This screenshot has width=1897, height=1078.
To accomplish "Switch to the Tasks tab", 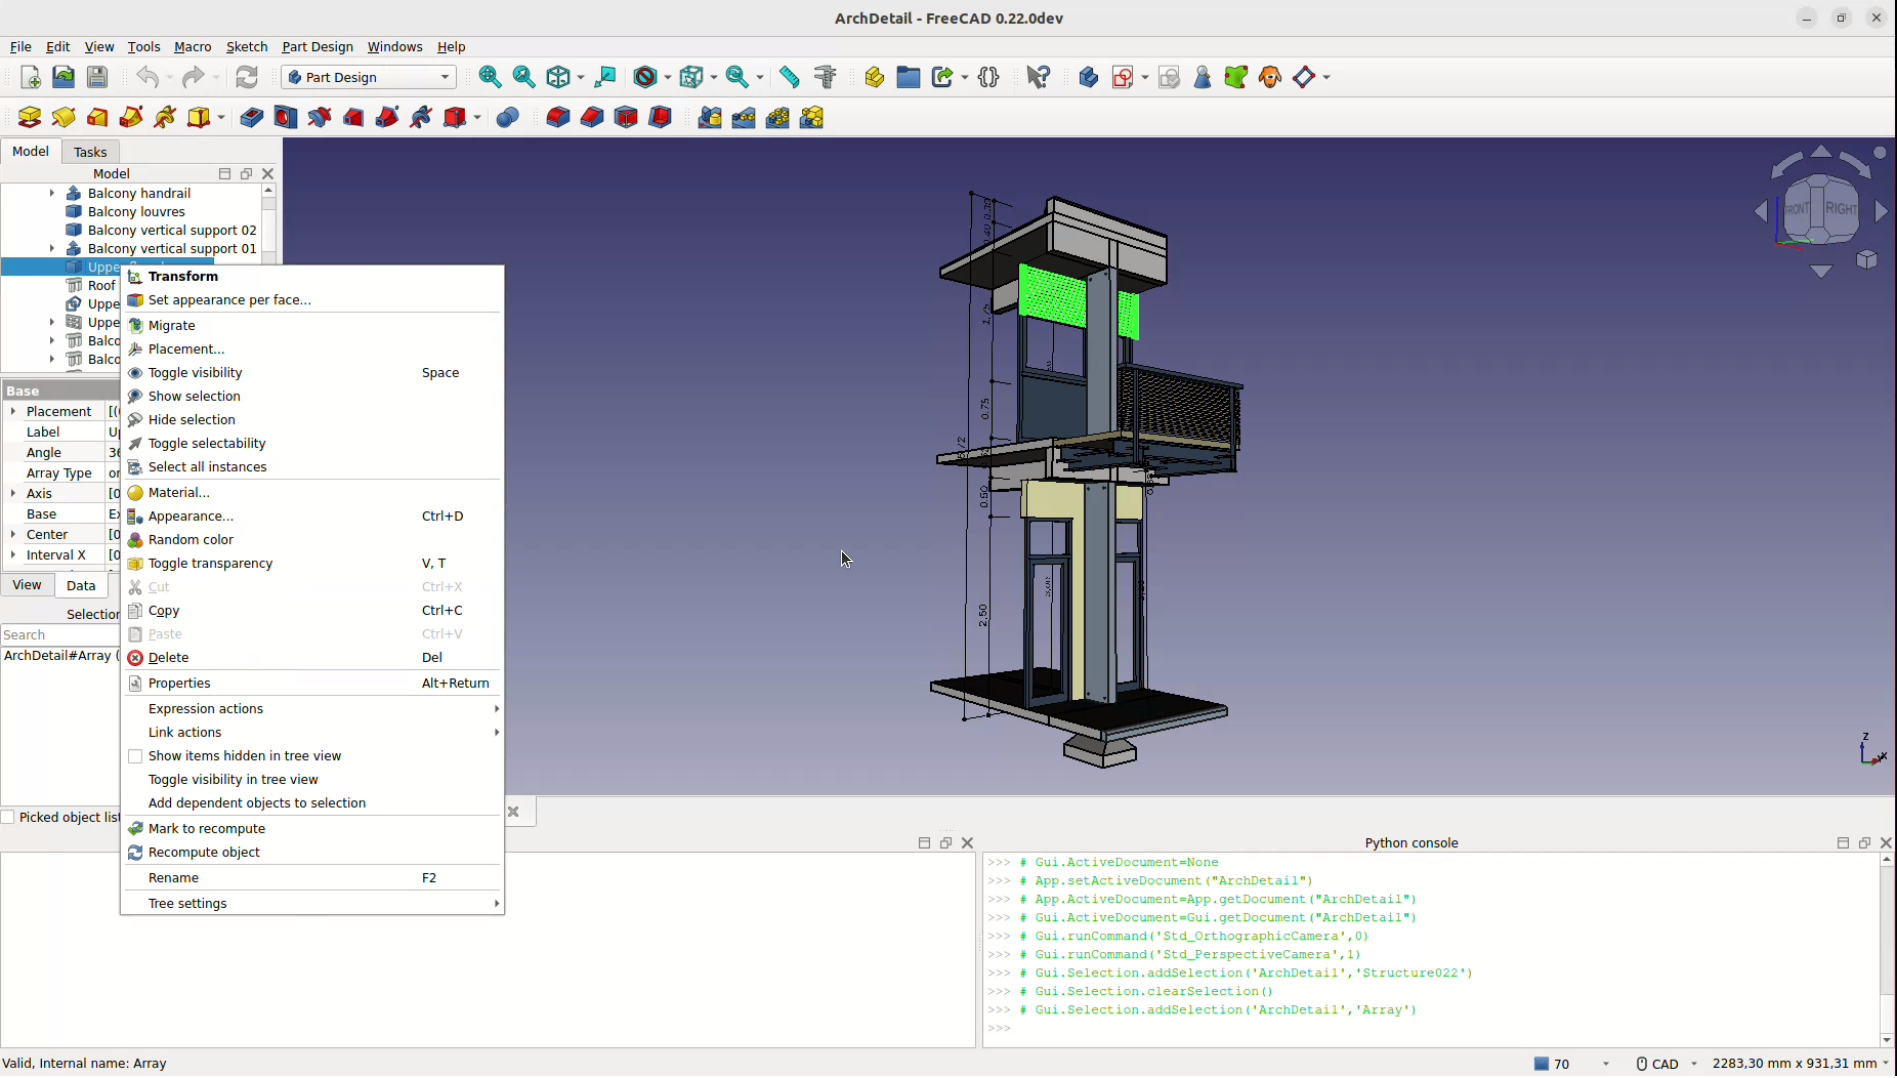I will [90, 152].
